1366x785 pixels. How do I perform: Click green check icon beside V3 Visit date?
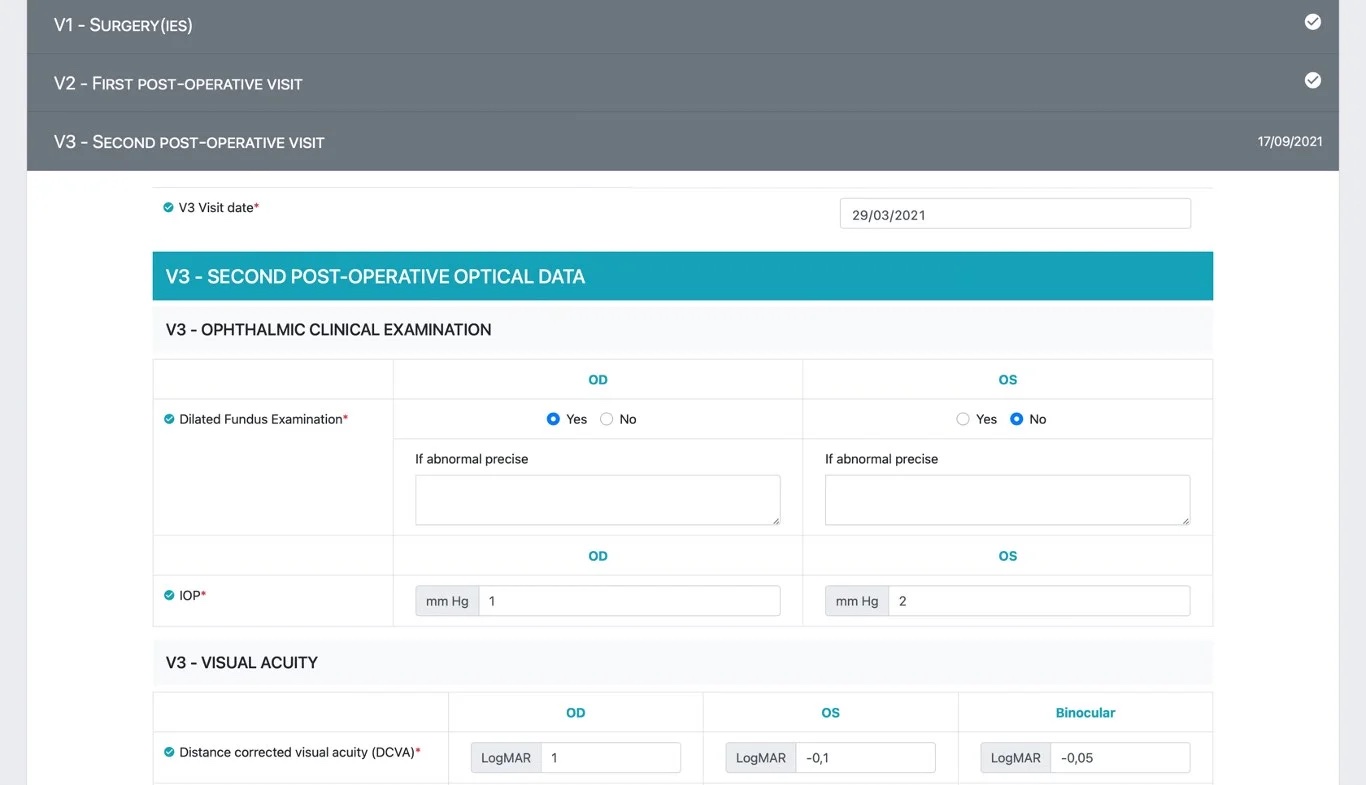[x=168, y=208]
